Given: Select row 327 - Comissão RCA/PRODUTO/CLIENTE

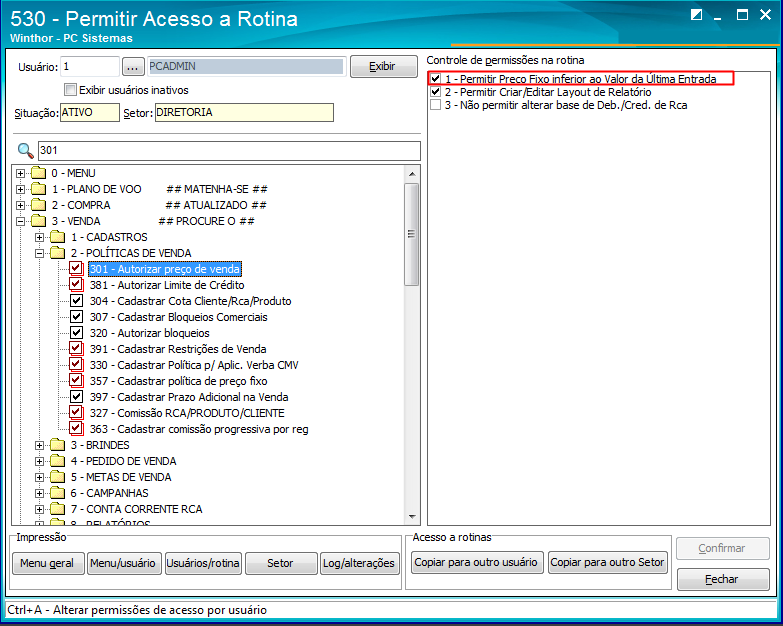Looking at the screenshot, I should click(x=187, y=413).
